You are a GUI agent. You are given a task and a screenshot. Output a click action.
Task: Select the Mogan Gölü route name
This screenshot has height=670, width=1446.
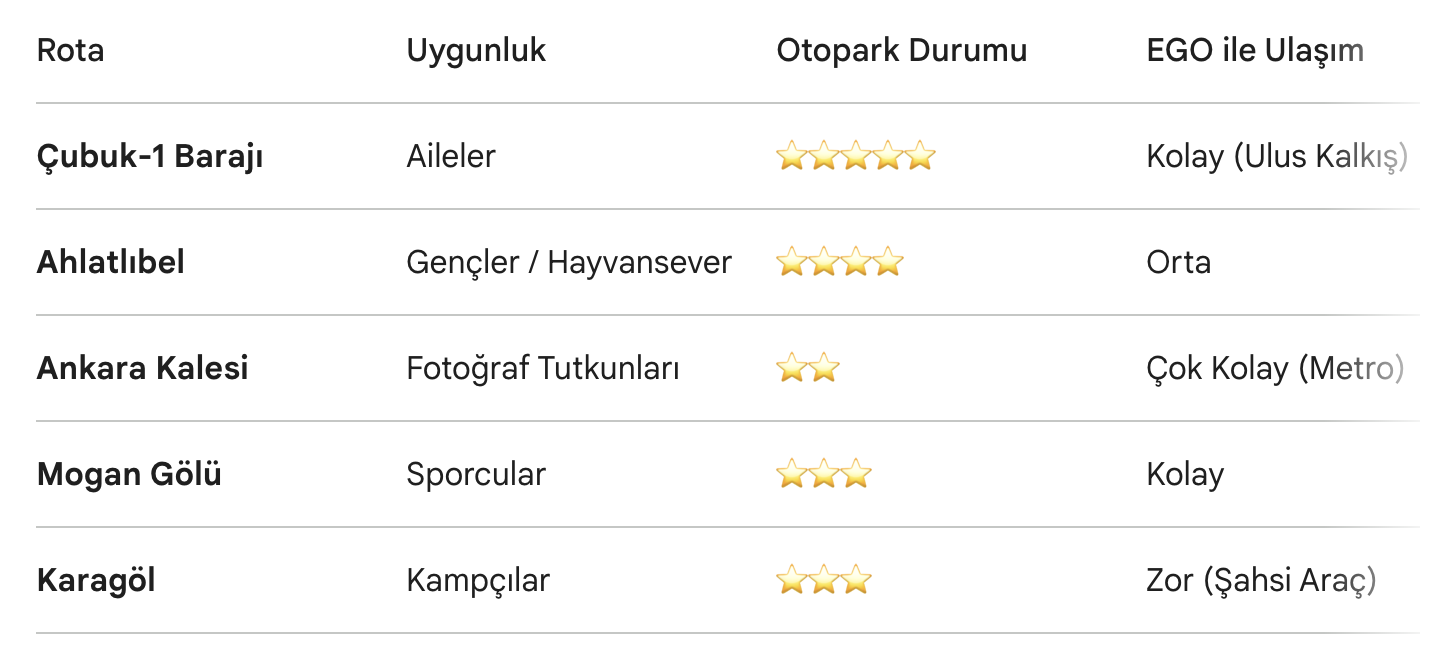pyautogui.click(x=129, y=475)
